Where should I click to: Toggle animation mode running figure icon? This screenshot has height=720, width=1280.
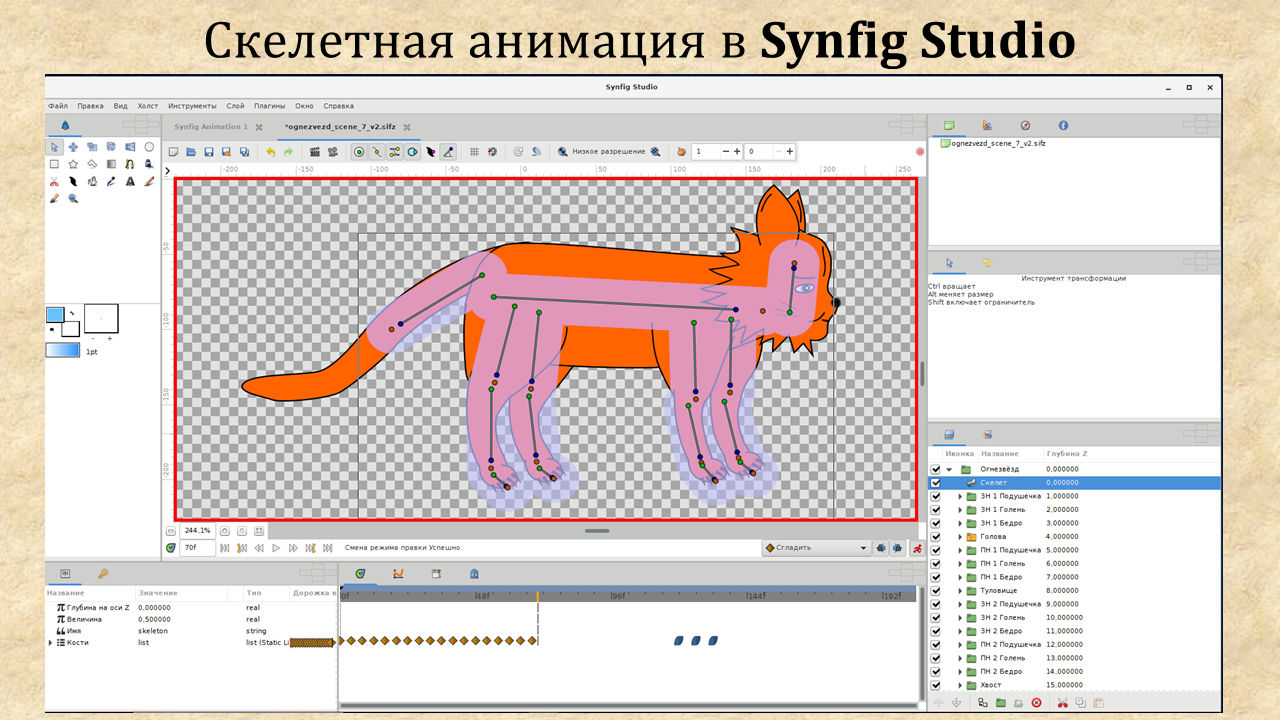[x=916, y=548]
